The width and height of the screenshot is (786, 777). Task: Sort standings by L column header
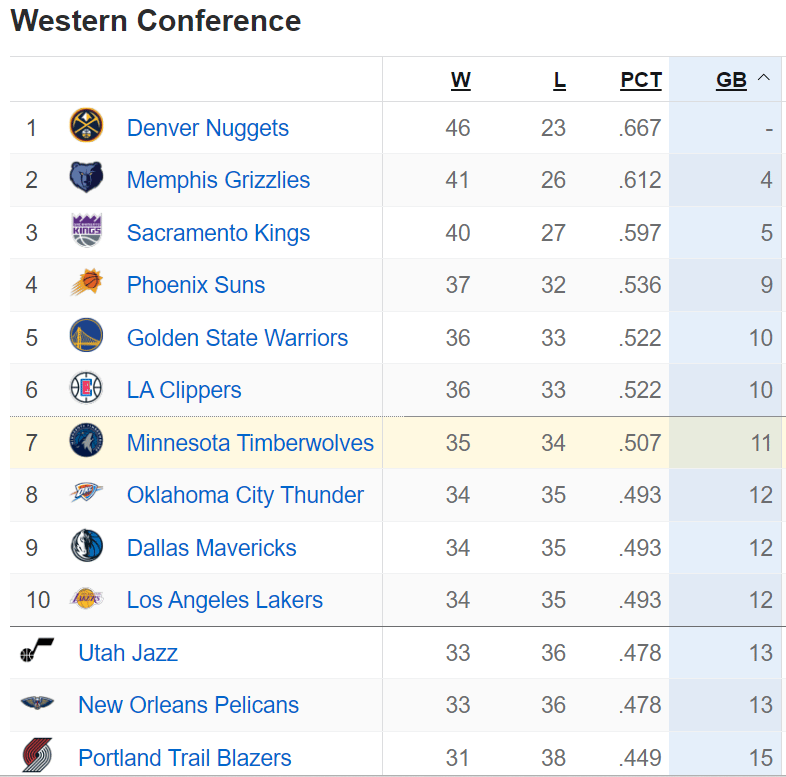559,80
